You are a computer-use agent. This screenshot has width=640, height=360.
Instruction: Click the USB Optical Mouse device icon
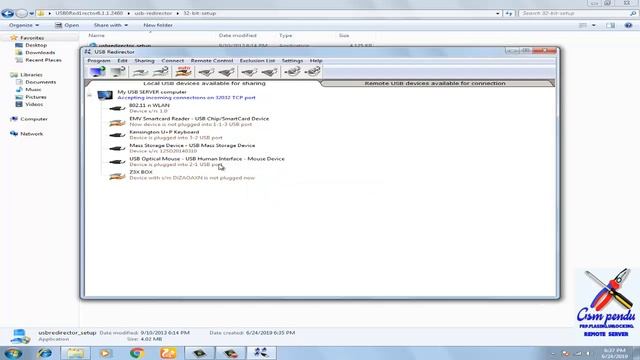pyautogui.click(x=117, y=162)
